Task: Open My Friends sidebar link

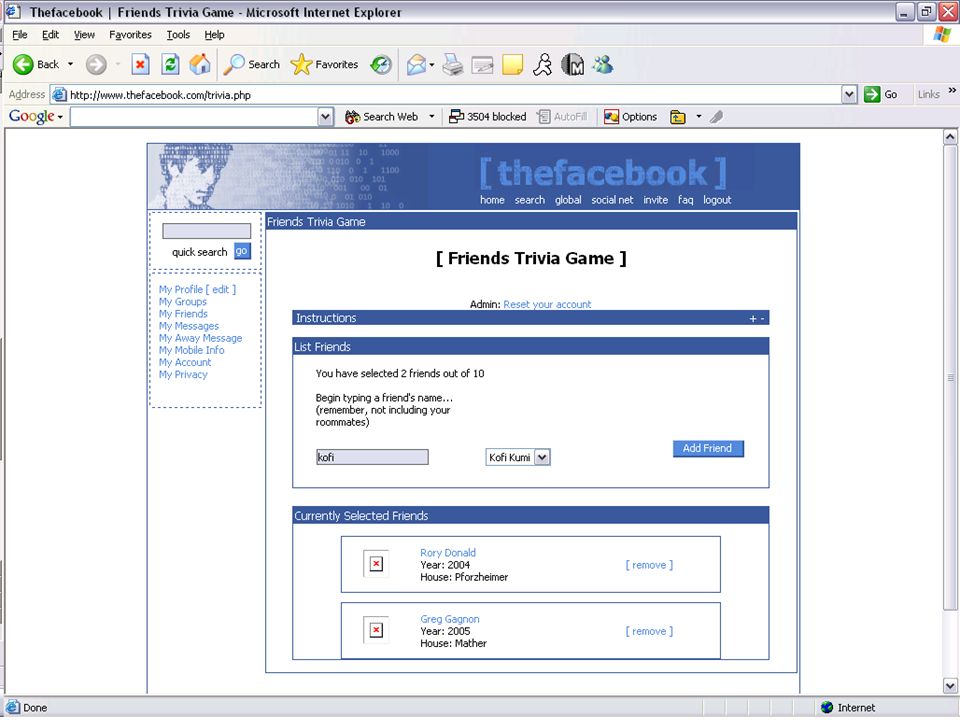Action: click(x=183, y=313)
